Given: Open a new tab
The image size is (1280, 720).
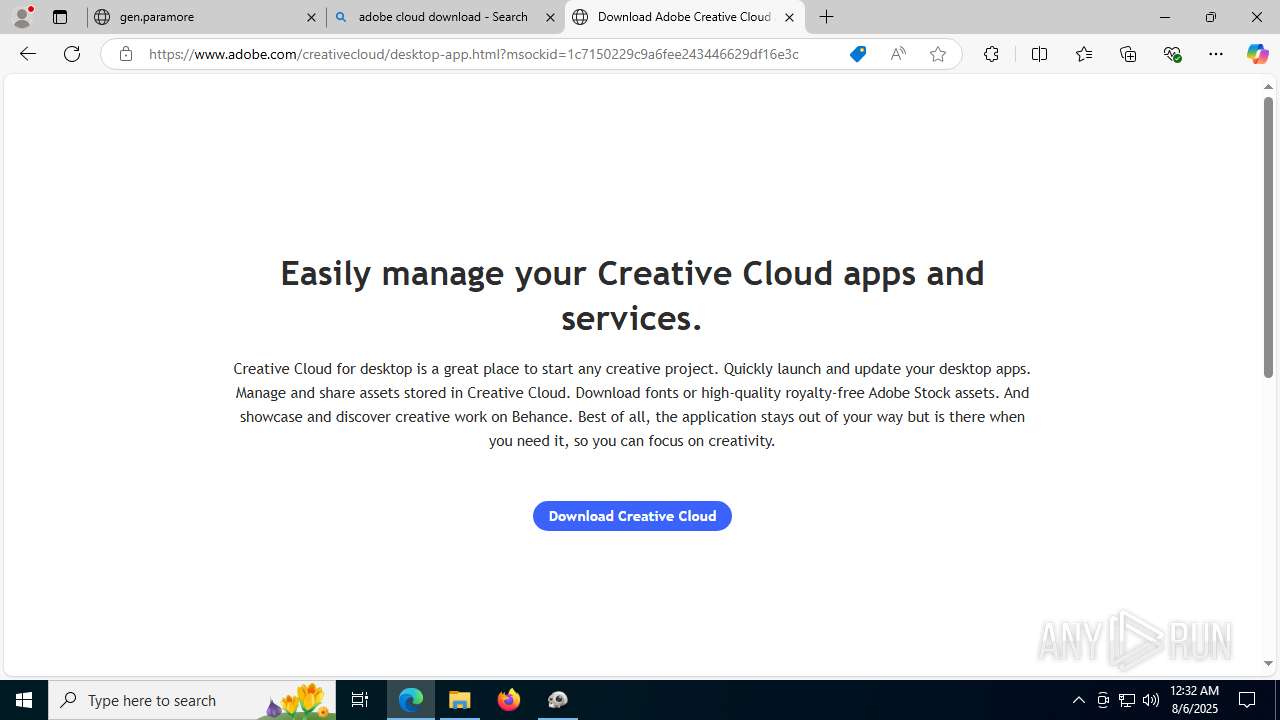Looking at the screenshot, I should (x=827, y=17).
